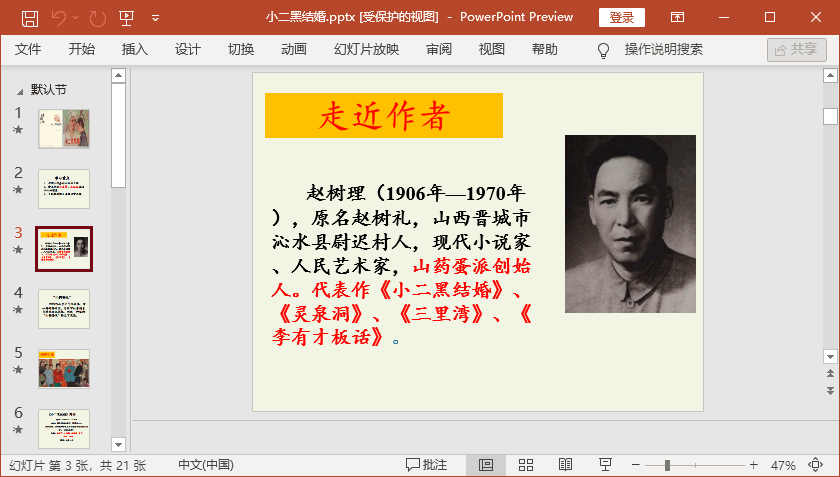Start slideshow from beginning via quick access icon
The width and height of the screenshot is (840, 477).
pos(126,17)
